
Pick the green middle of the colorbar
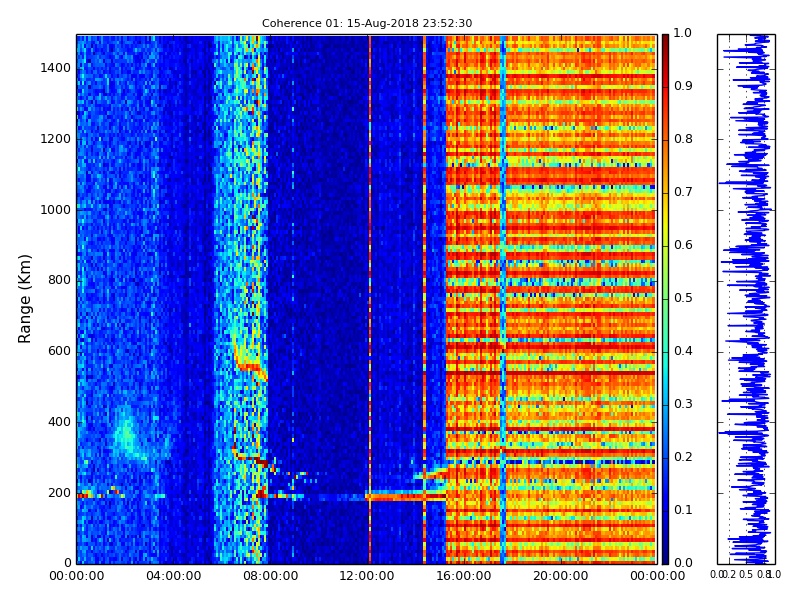tap(665, 299)
